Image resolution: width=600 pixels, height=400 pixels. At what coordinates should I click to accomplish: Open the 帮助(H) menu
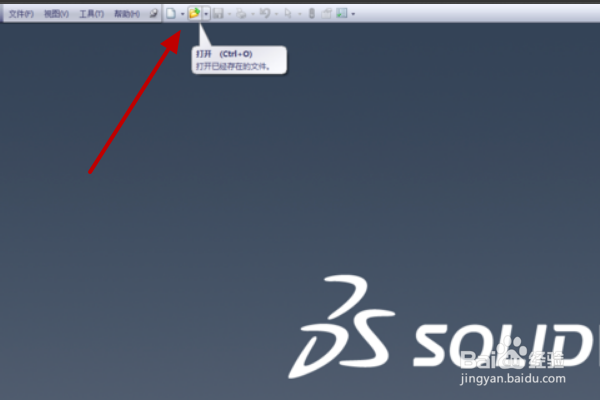point(127,14)
